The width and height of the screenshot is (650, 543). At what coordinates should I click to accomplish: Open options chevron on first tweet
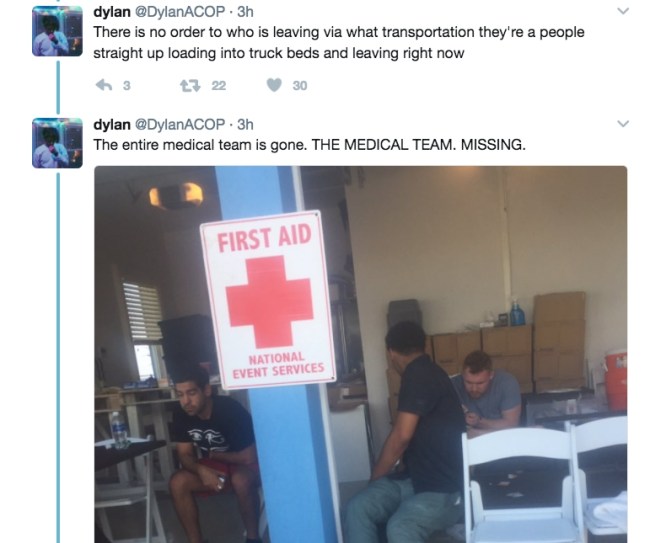[623, 11]
